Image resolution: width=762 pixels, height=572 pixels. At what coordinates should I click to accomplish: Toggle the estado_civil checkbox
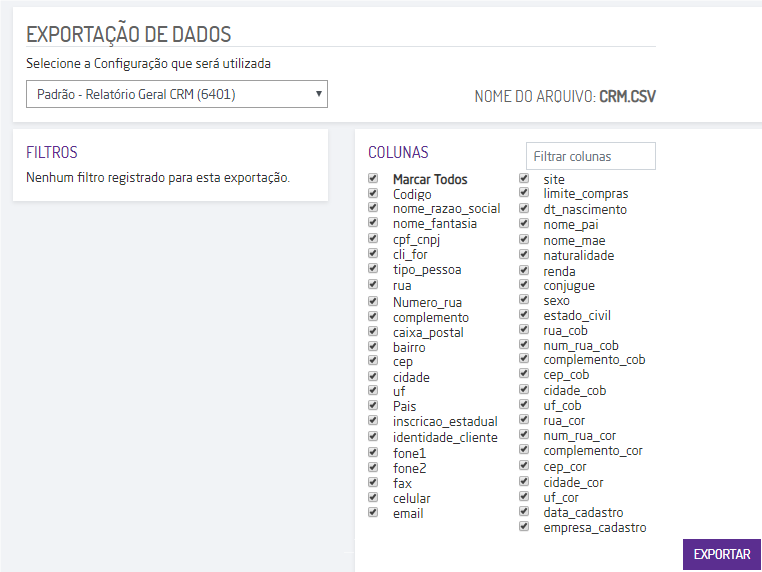pos(524,314)
